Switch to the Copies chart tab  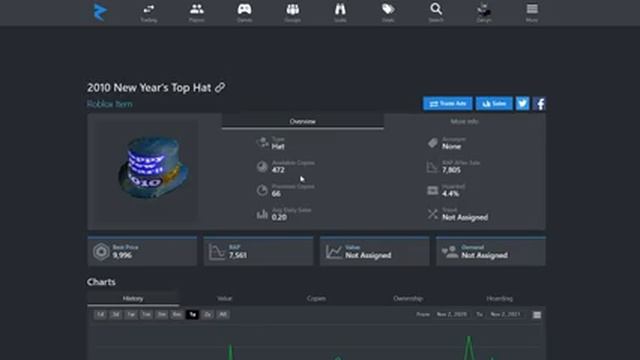pos(316,298)
